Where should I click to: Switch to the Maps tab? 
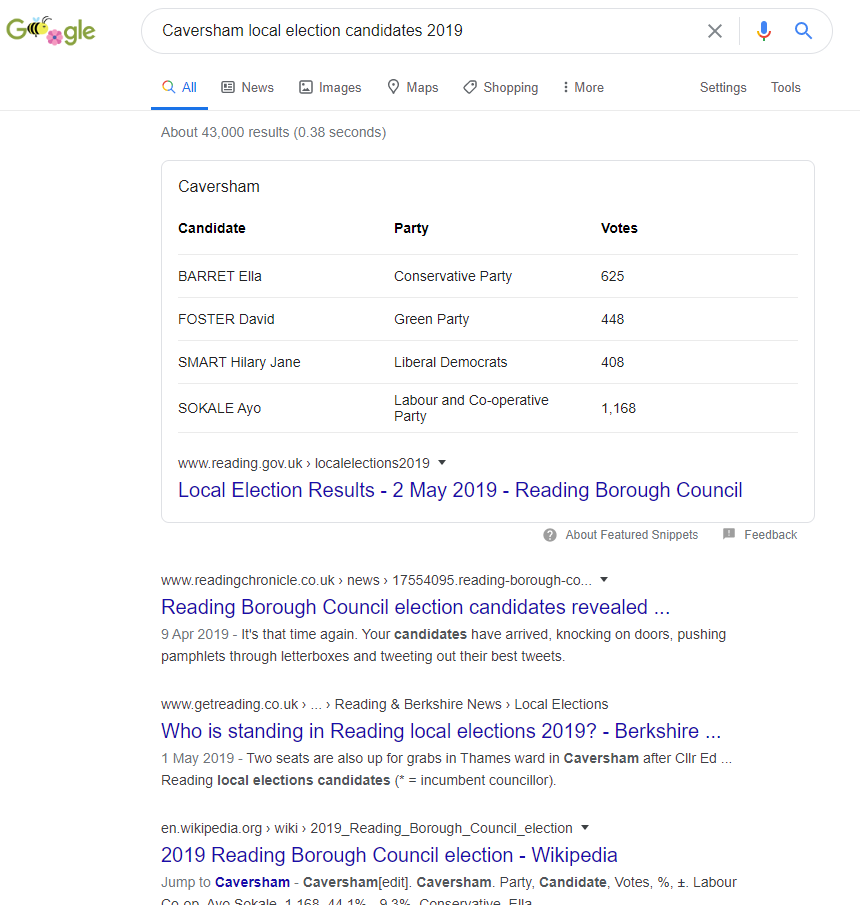[413, 87]
